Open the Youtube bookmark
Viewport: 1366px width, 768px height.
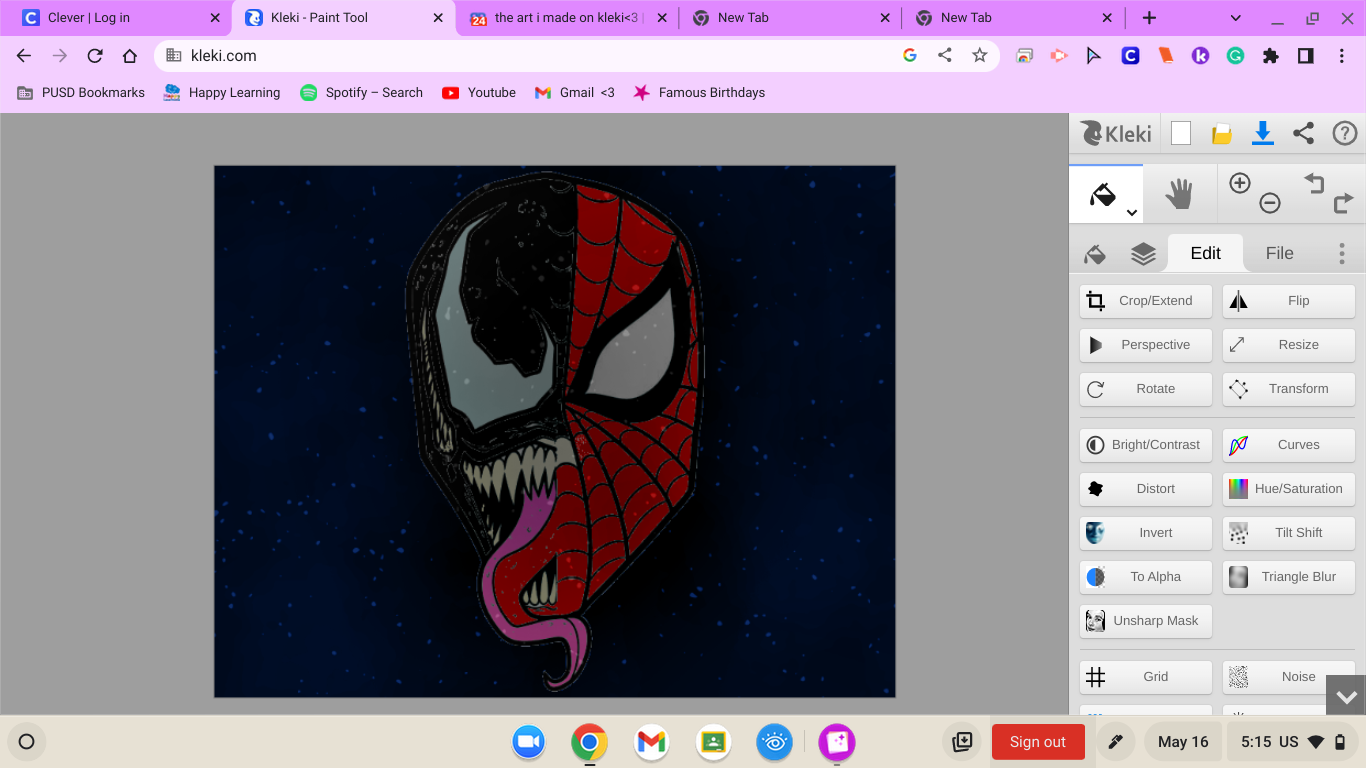point(479,92)
